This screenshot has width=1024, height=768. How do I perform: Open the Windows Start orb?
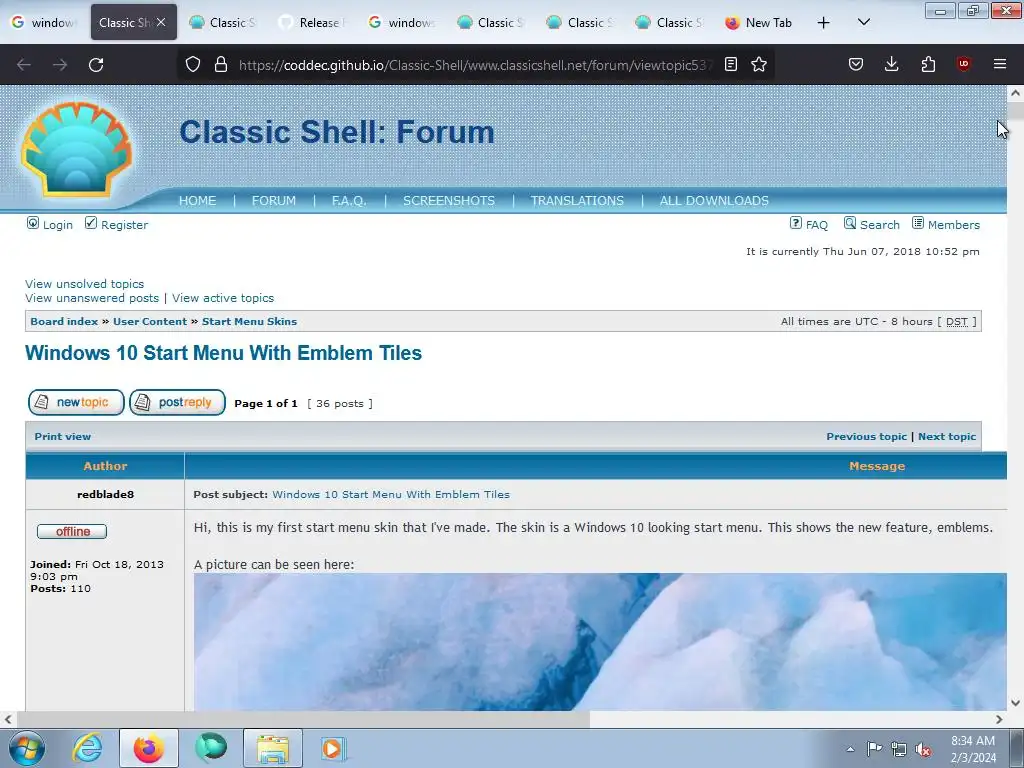26,748
